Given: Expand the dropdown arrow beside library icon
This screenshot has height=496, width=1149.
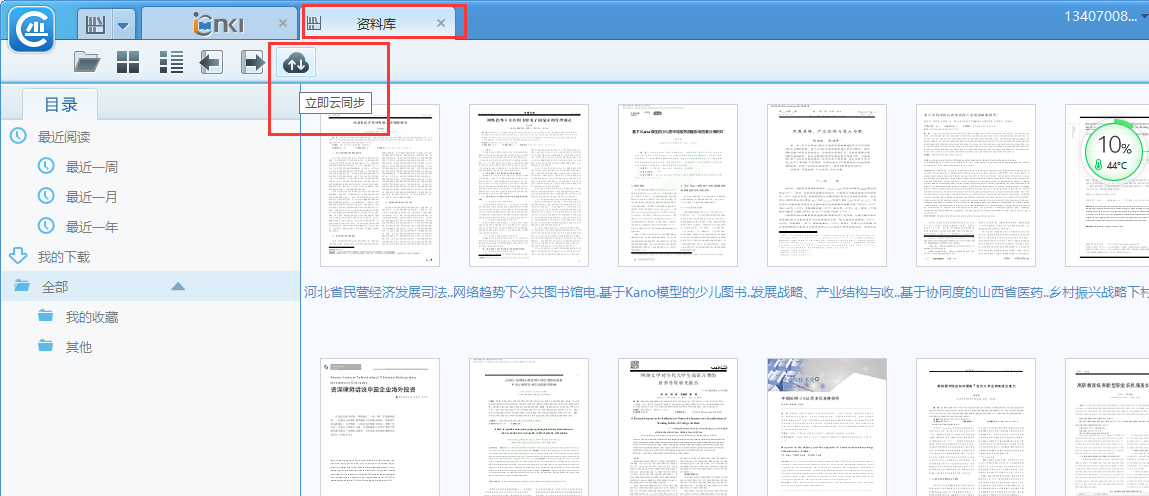Looking at the screenshot, I should click(x=123, y=25).
